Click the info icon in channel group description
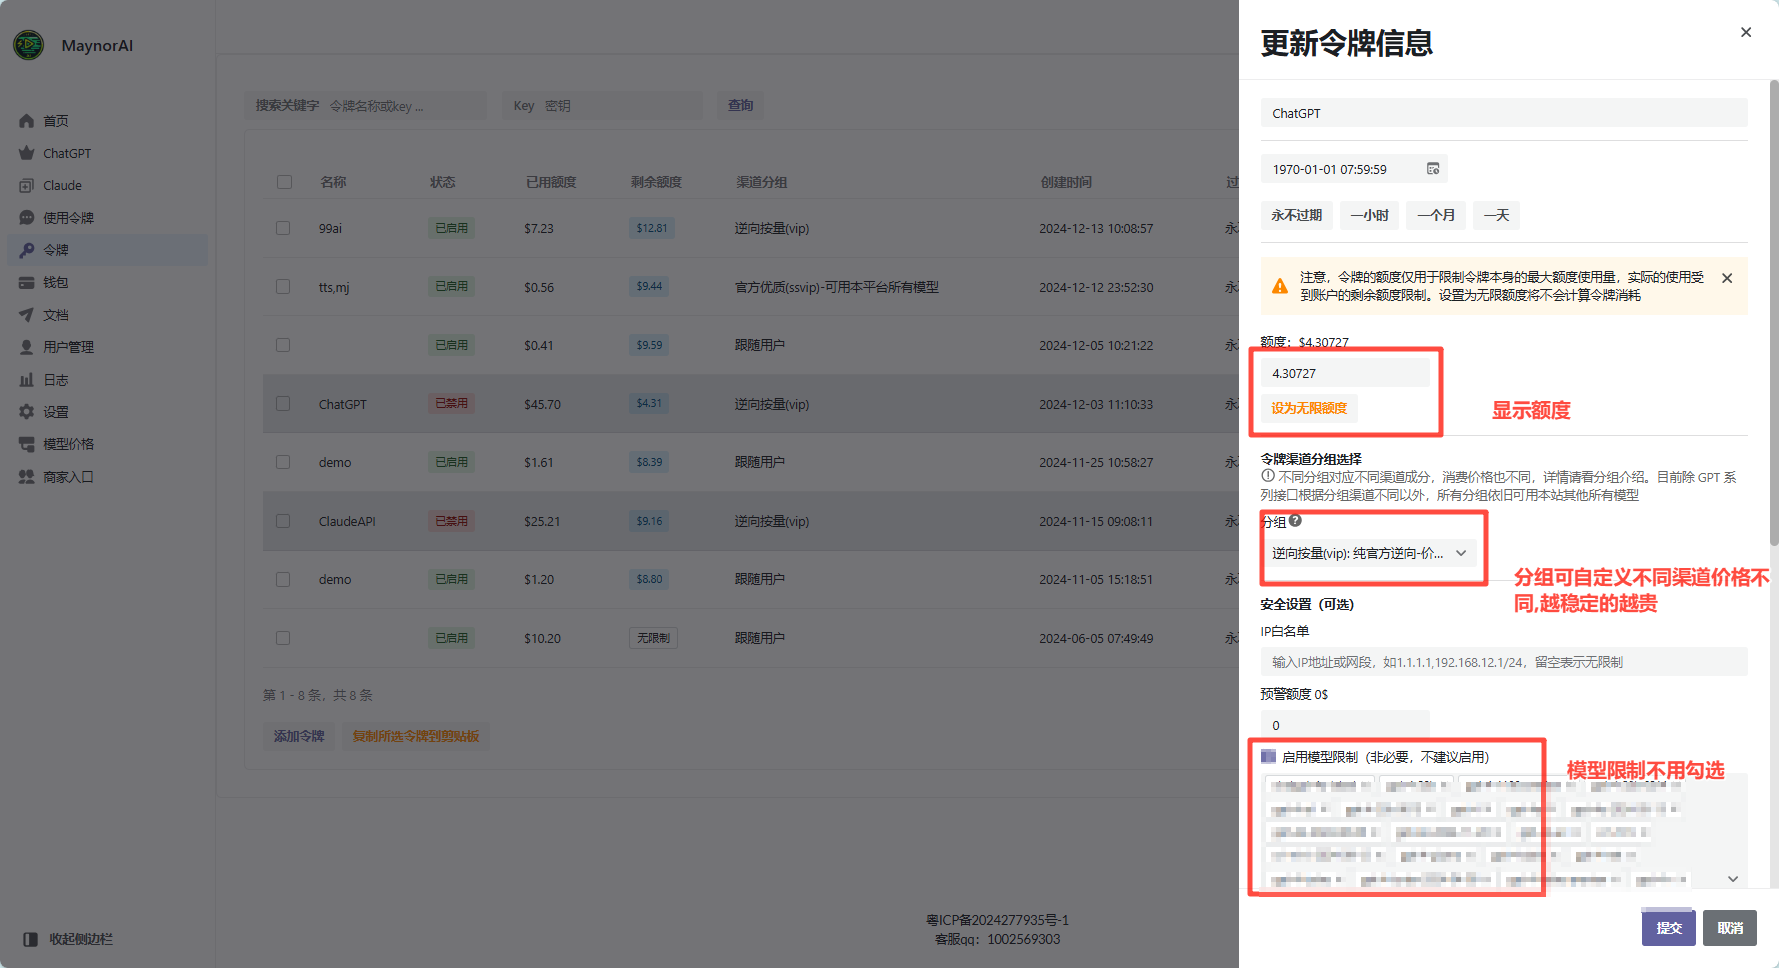 click(1268, 476)
